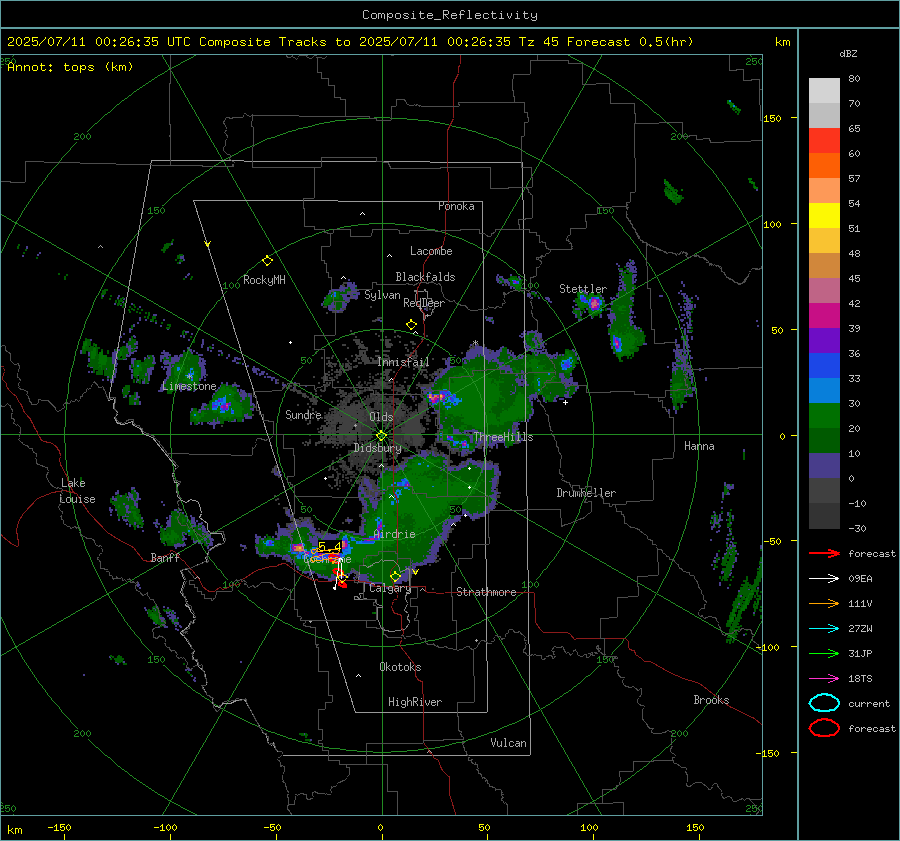Click the red forecast ellipse symbol
The width and height of the screenshot is (900, 841).
click(x=824, y=728)
